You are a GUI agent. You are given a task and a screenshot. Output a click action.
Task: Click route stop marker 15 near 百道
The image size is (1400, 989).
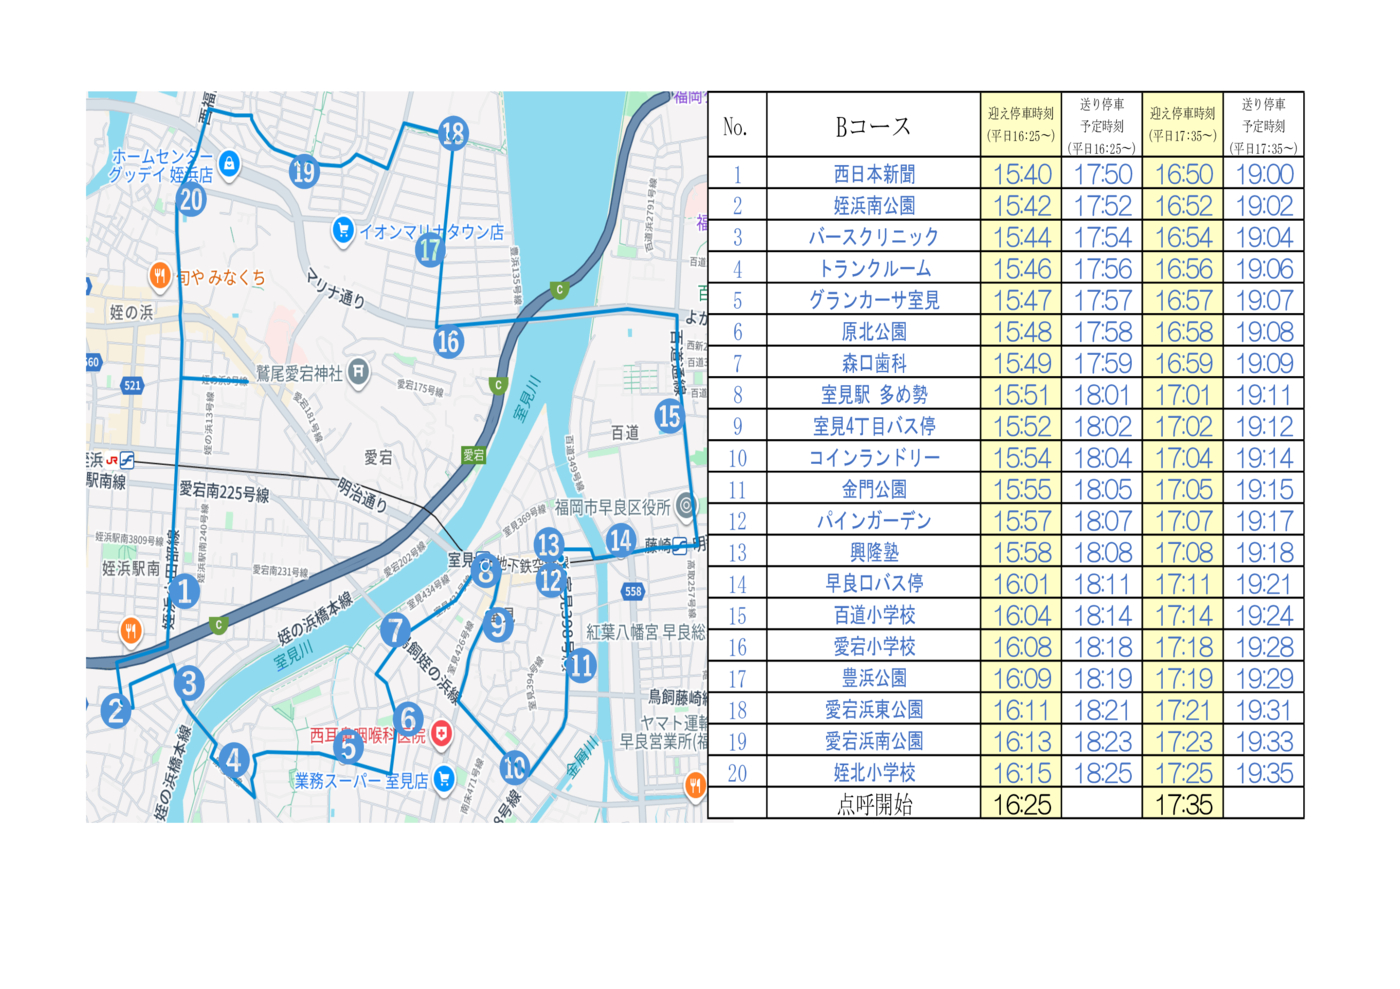click(x=669, y=415)
